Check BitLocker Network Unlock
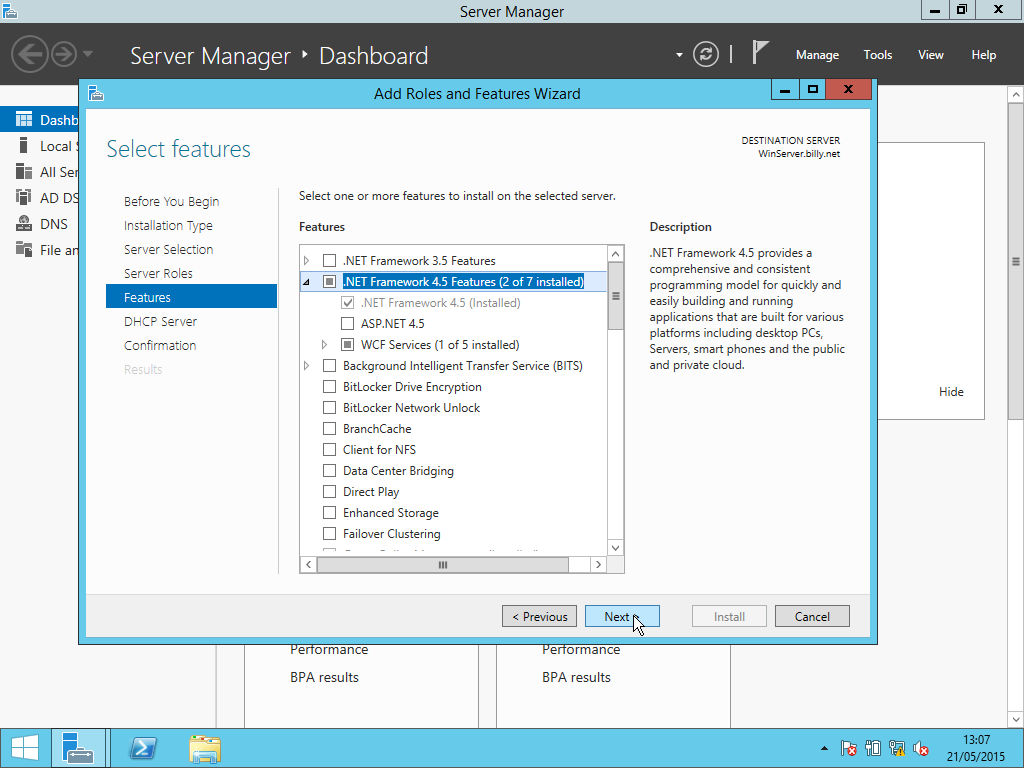Screen dimensions: 1024x768 pyautogui.click(x=330, y=408)
